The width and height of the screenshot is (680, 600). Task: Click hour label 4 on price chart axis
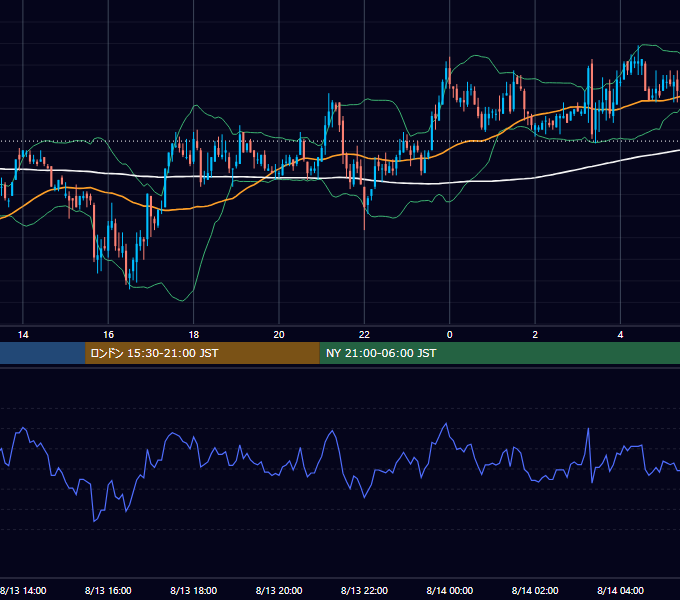[x=621, y=335]
